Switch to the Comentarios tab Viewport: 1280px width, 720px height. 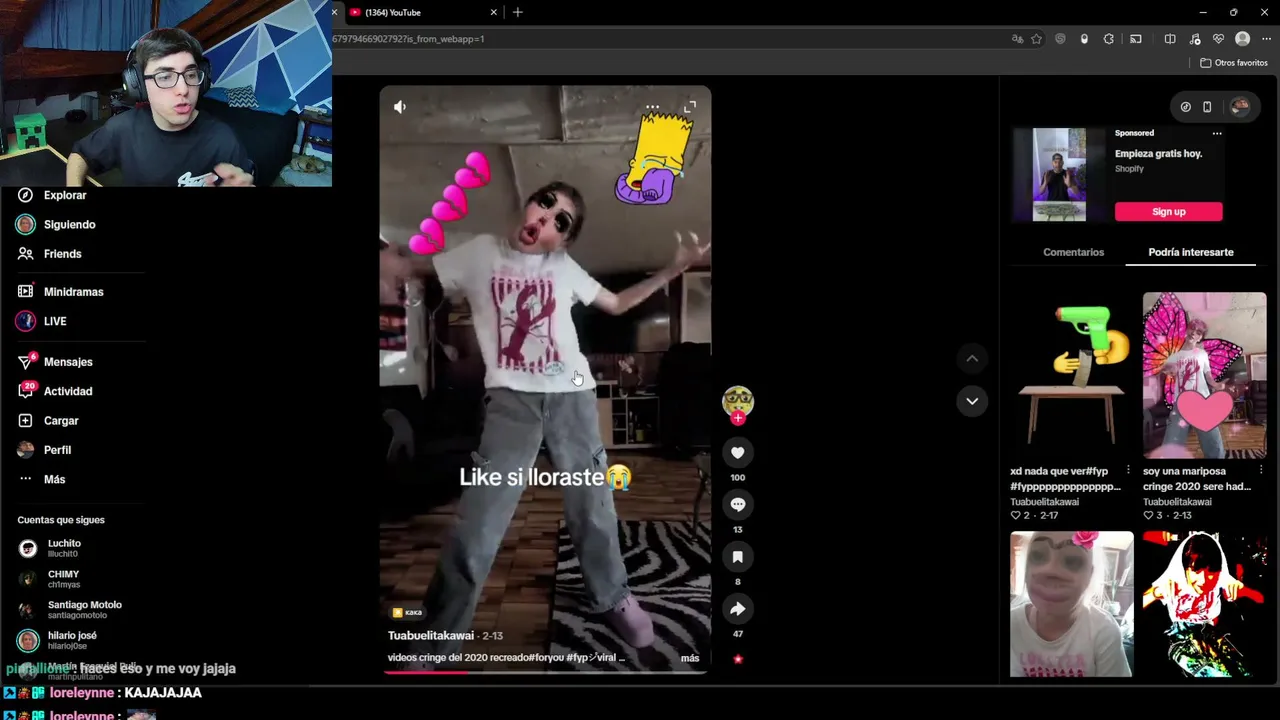pyautogui.click(x=1073, y=252)
